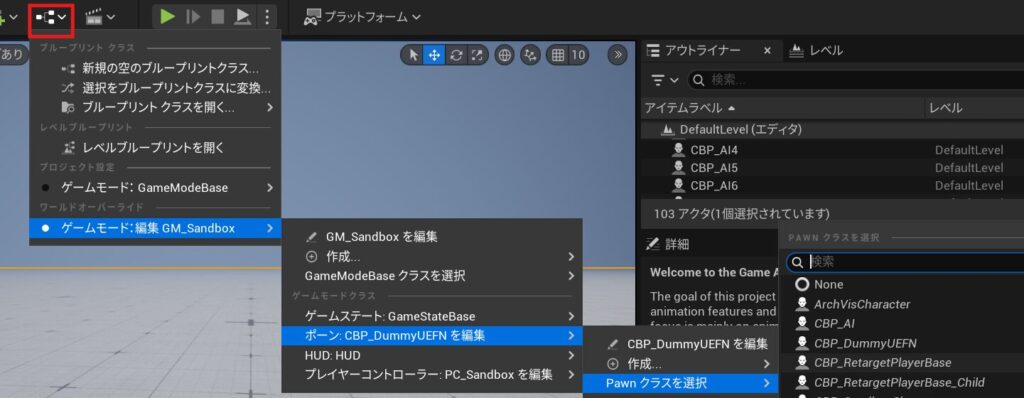Toggle world coordinate space globe icon
The image size is (1024, 398).
coord(504,56)
